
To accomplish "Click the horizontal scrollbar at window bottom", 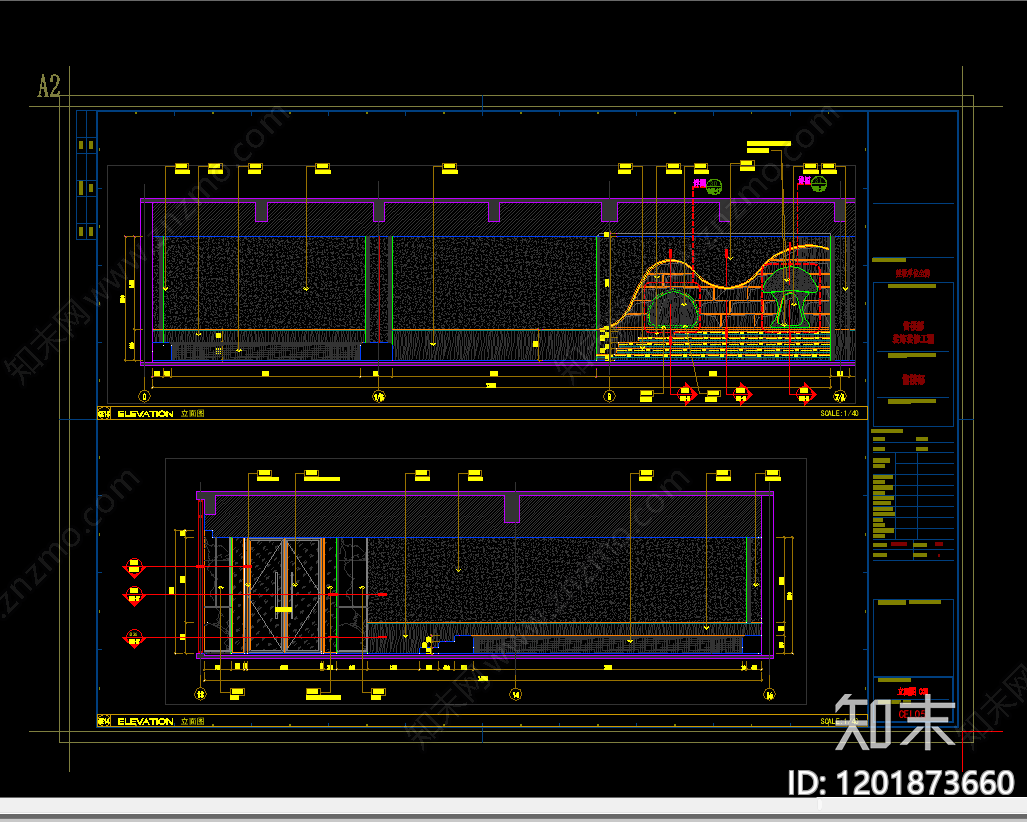I will point(514,806).
